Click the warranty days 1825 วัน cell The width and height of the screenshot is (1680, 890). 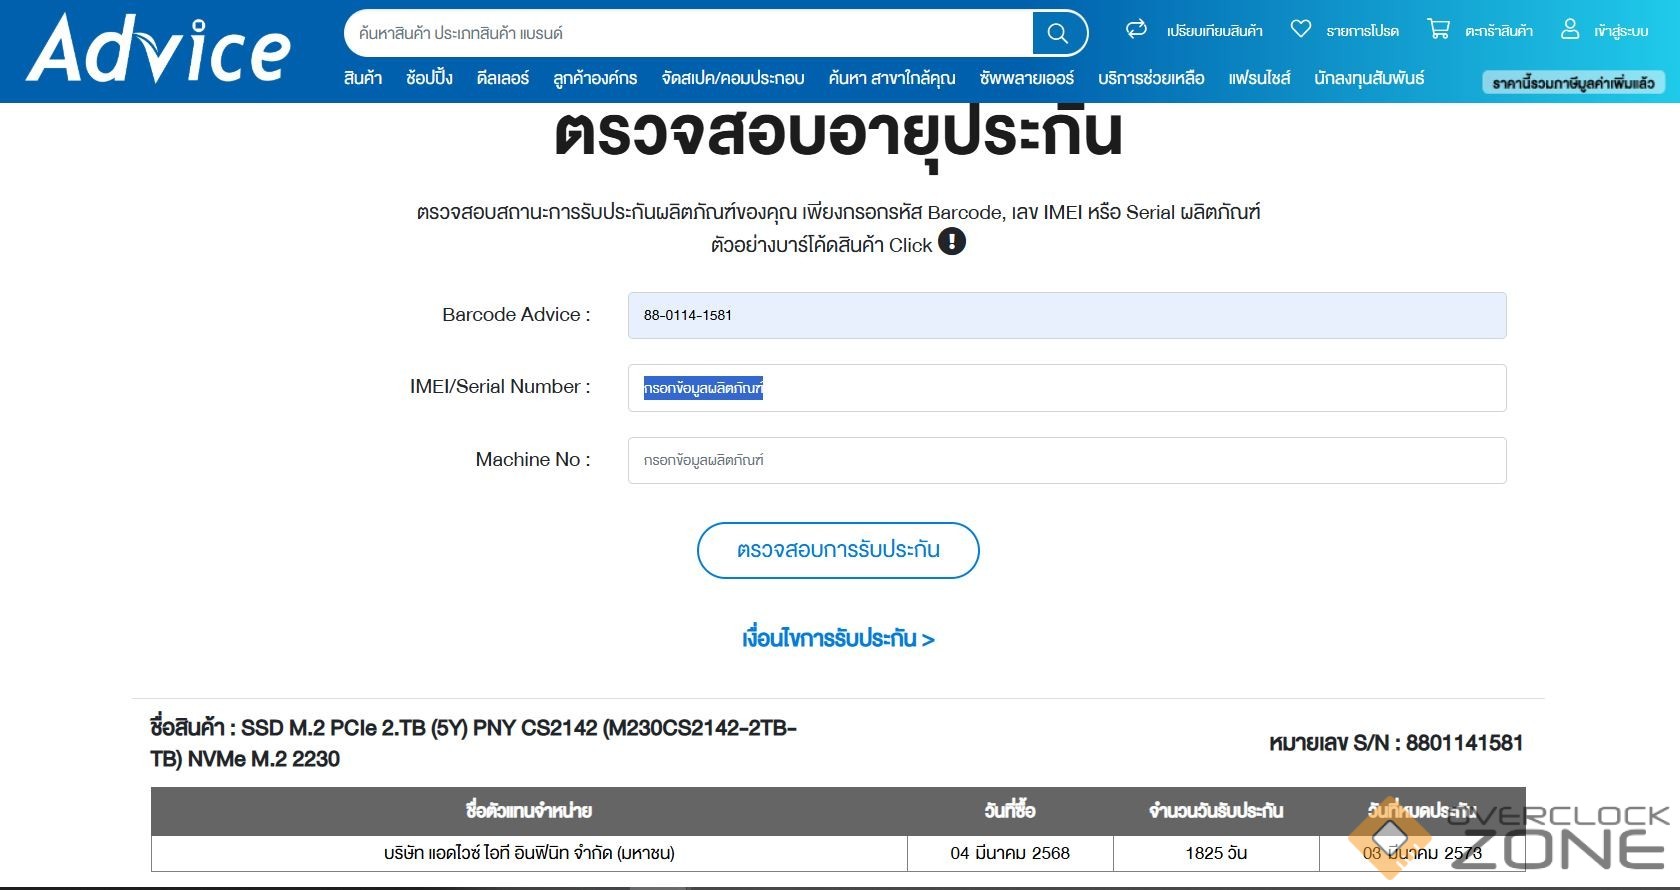[x=1216, y=853]
